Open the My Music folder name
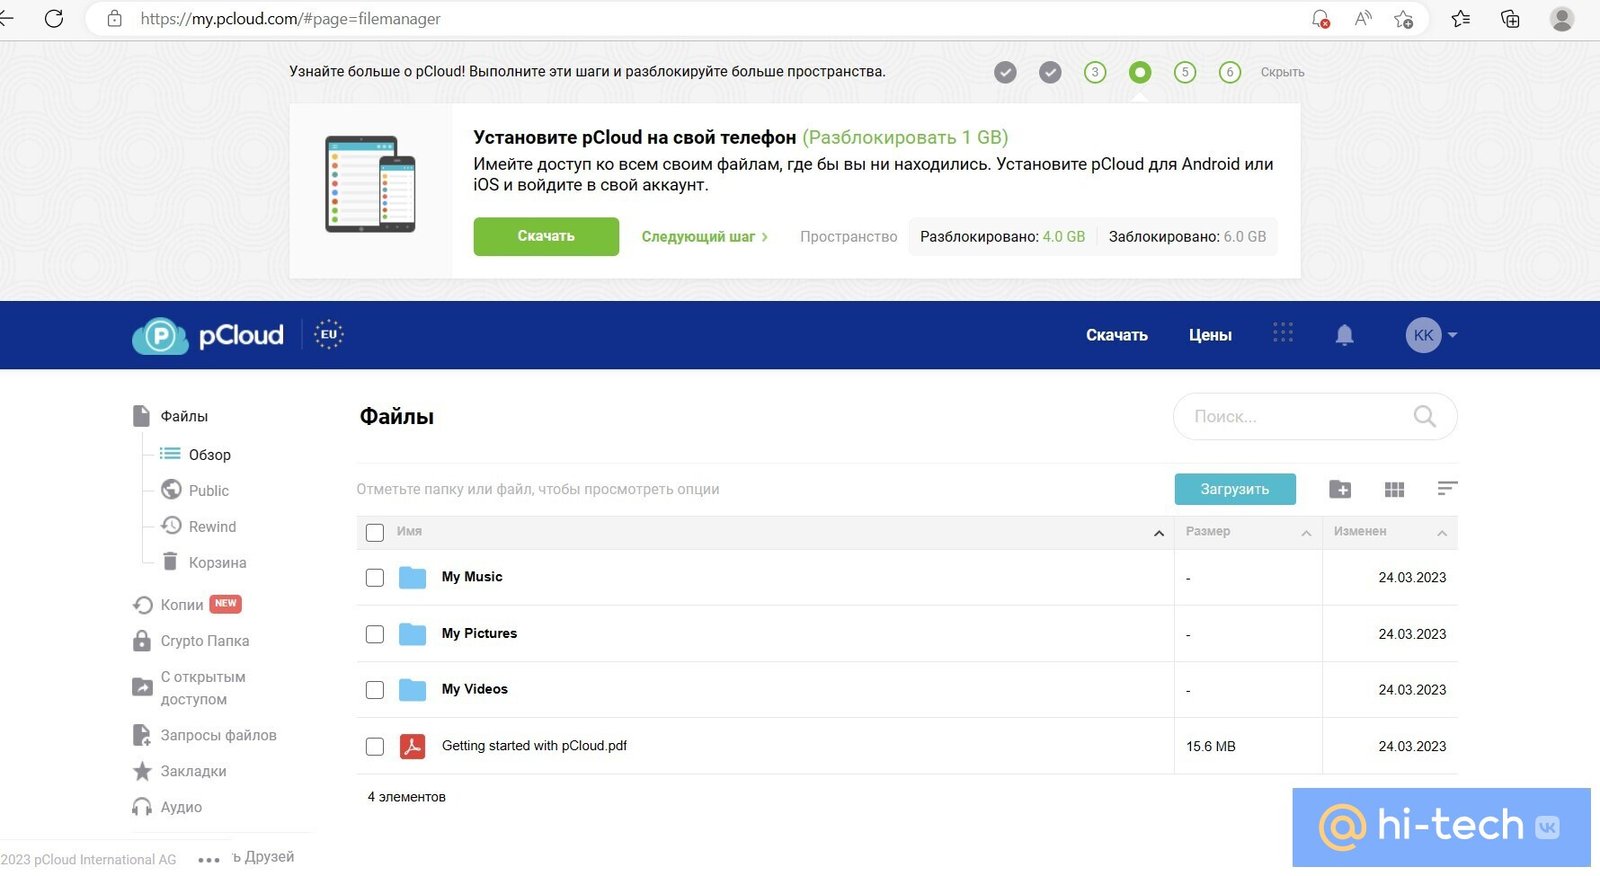Screen dimensions: 1600x876 (x=472, y=577)
